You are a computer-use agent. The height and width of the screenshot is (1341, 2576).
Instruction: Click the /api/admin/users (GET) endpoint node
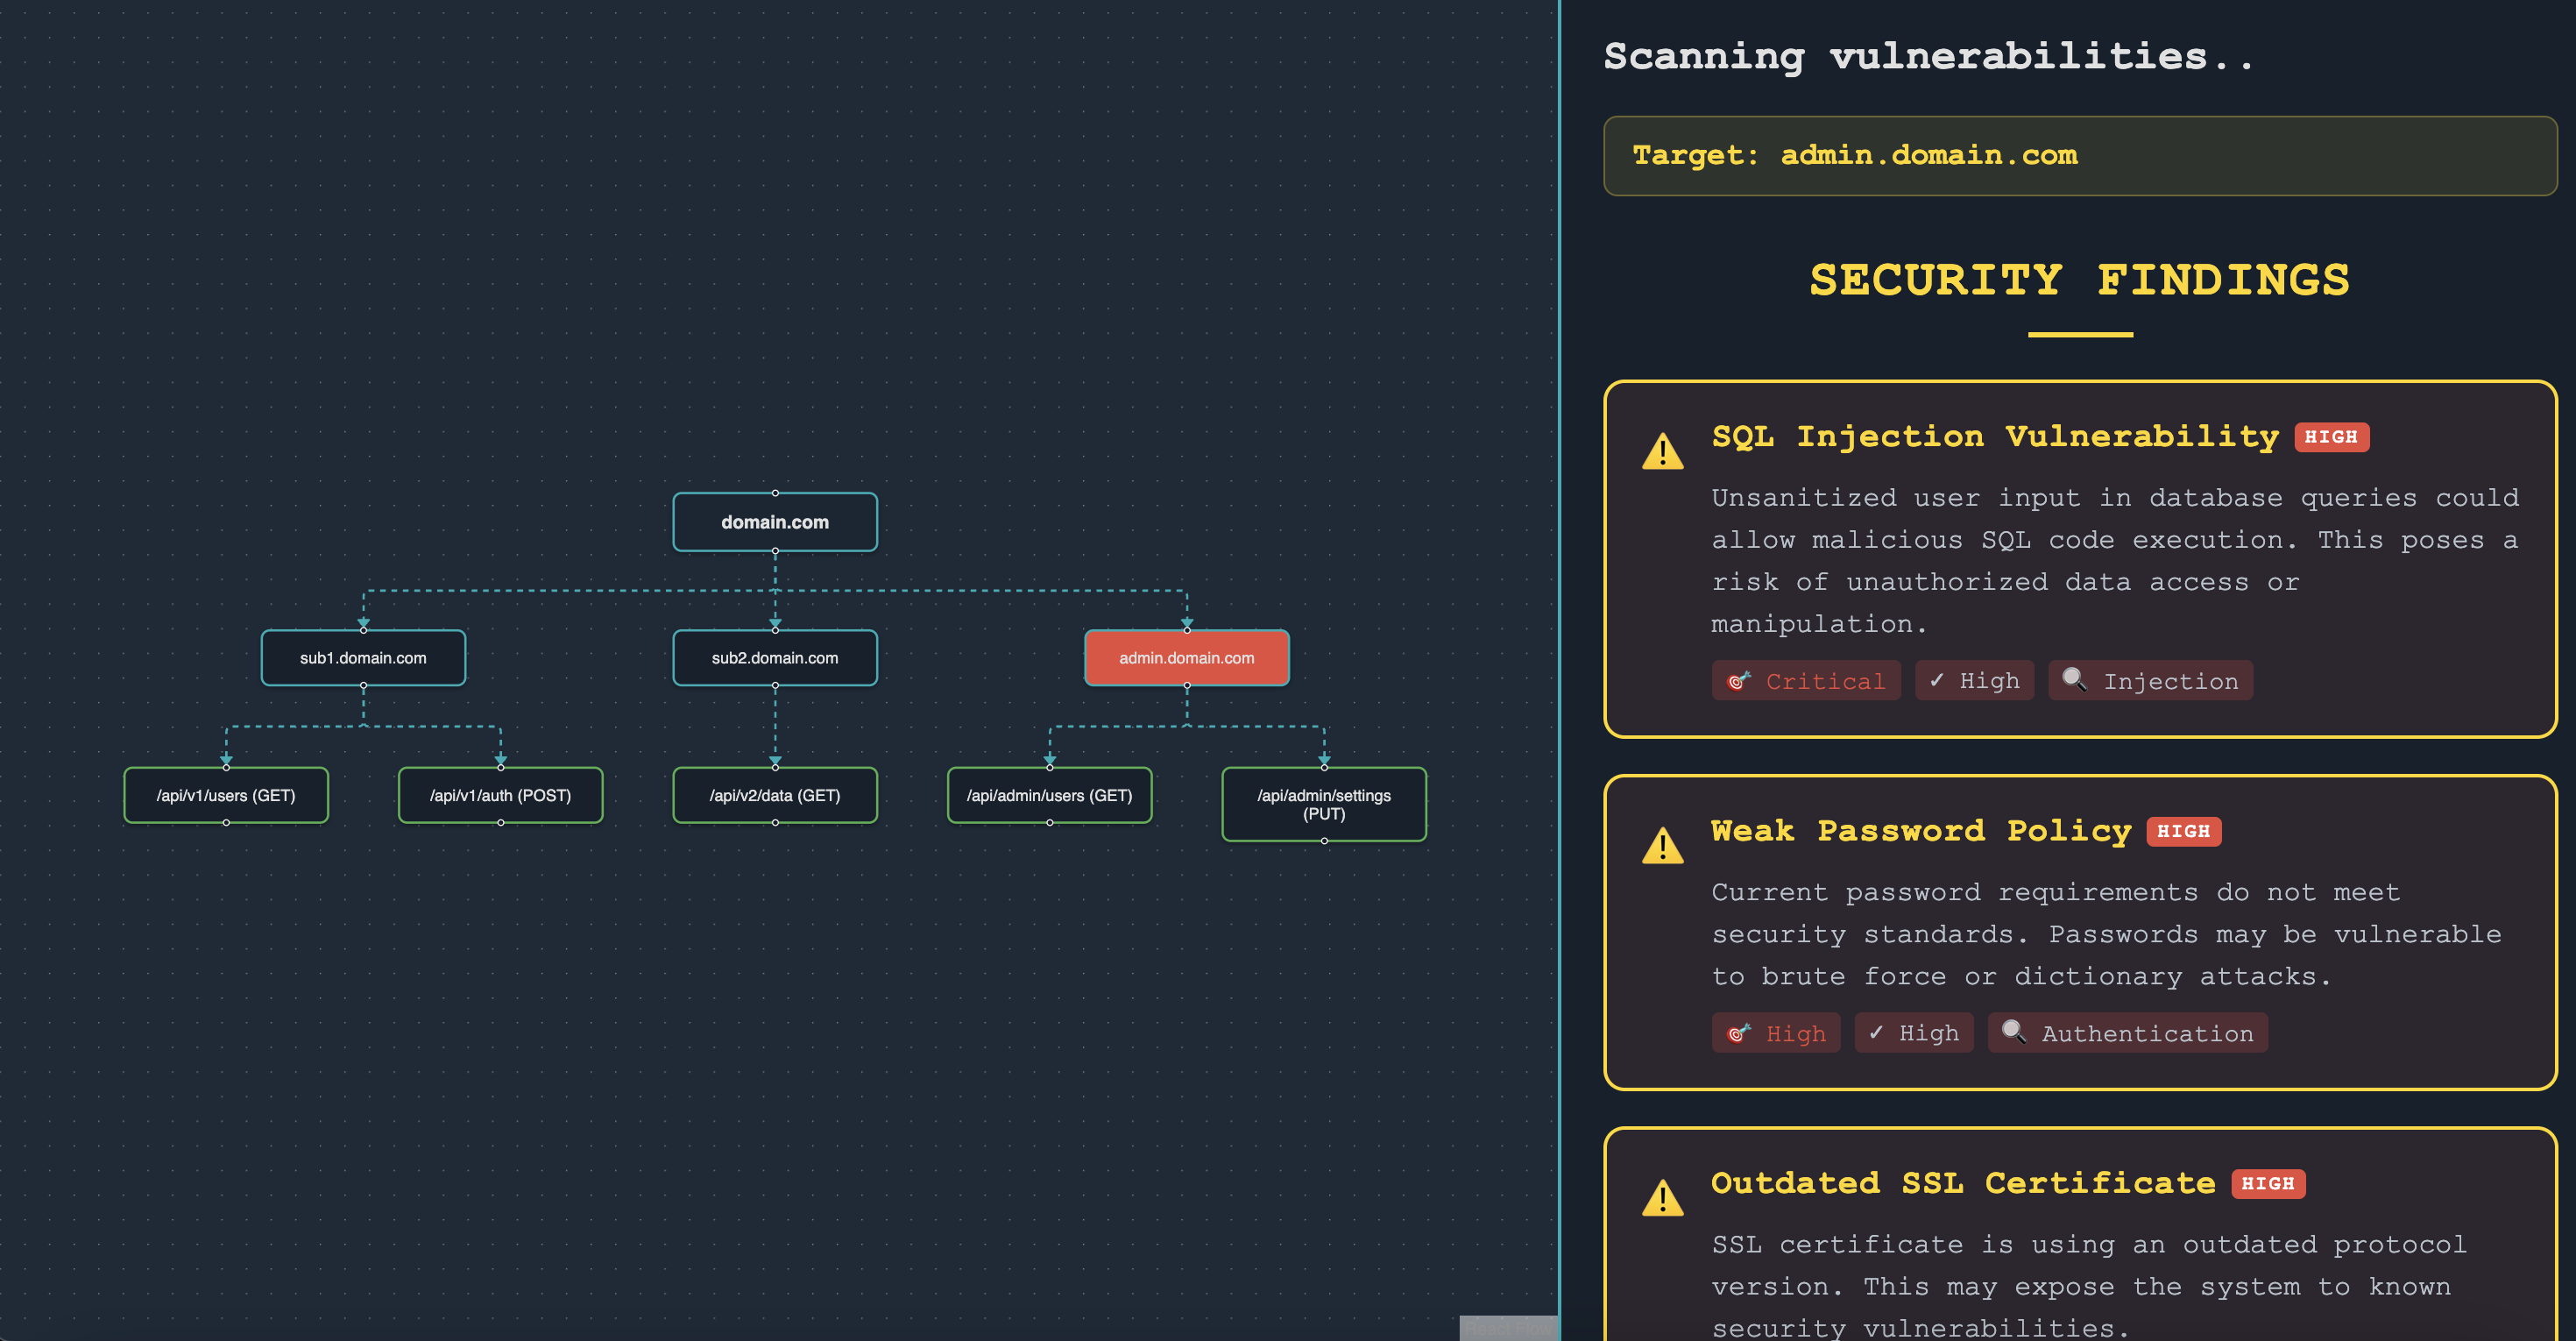pyautogui.click(x=1049, y=795)
